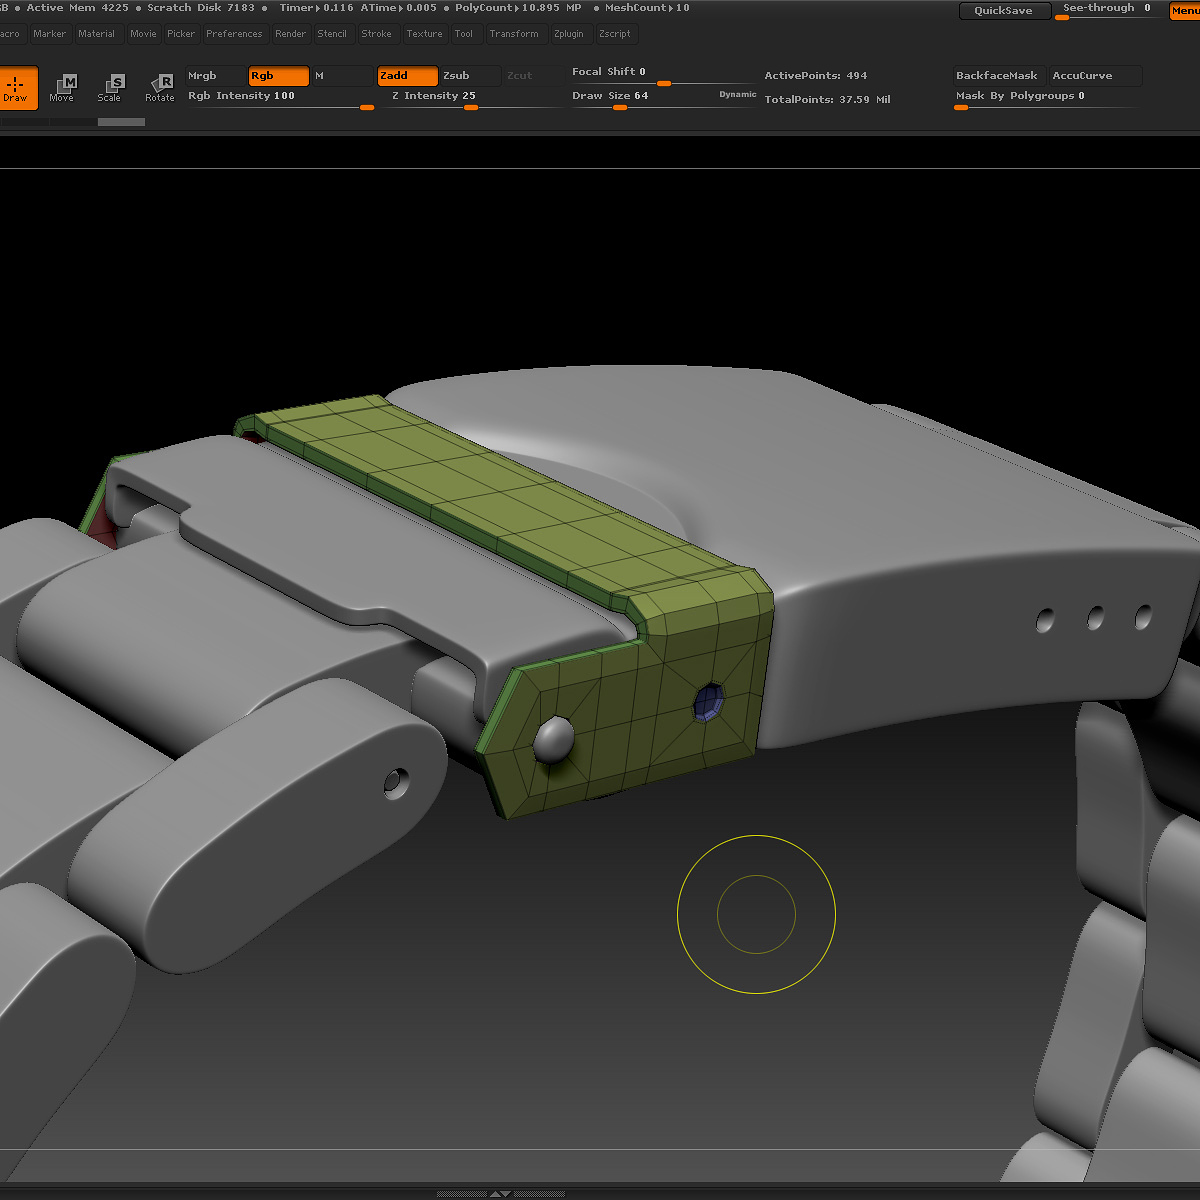
Task: Adjust the See-through slider
Action: pos(1108,11)
